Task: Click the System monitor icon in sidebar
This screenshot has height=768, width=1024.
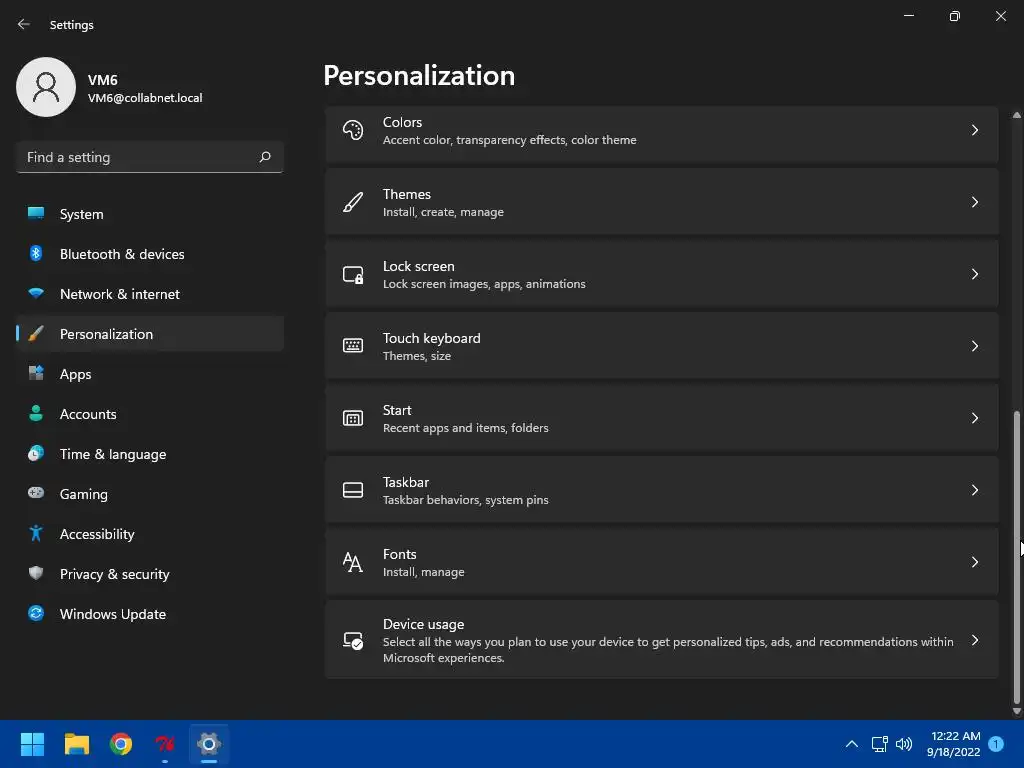Action: pyautogui.click(x=36, y=214)
